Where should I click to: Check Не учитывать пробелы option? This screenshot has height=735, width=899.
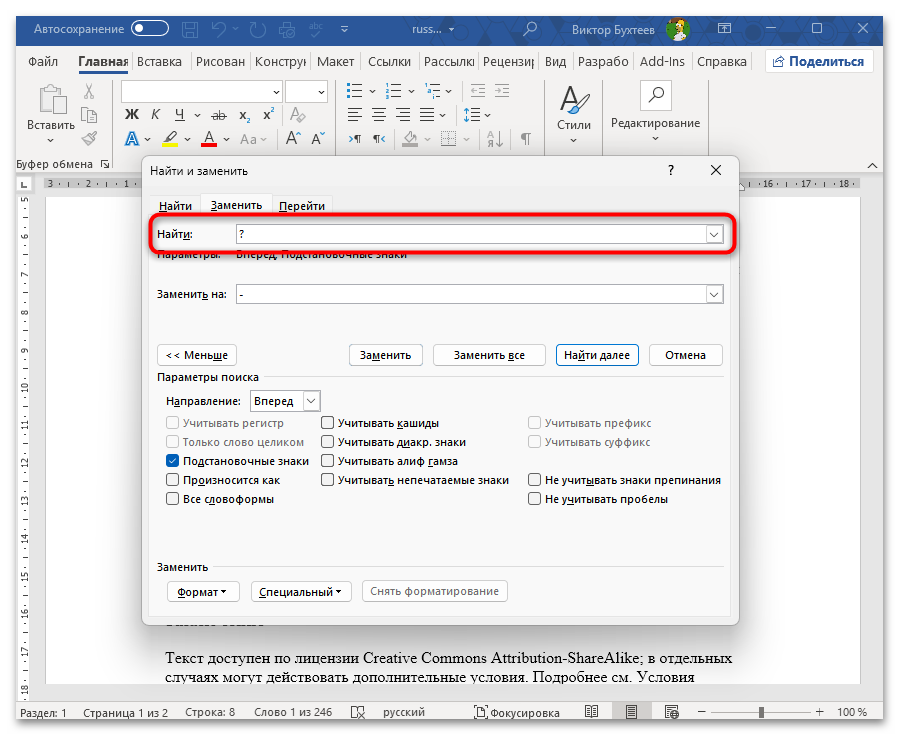click(535, 499)
